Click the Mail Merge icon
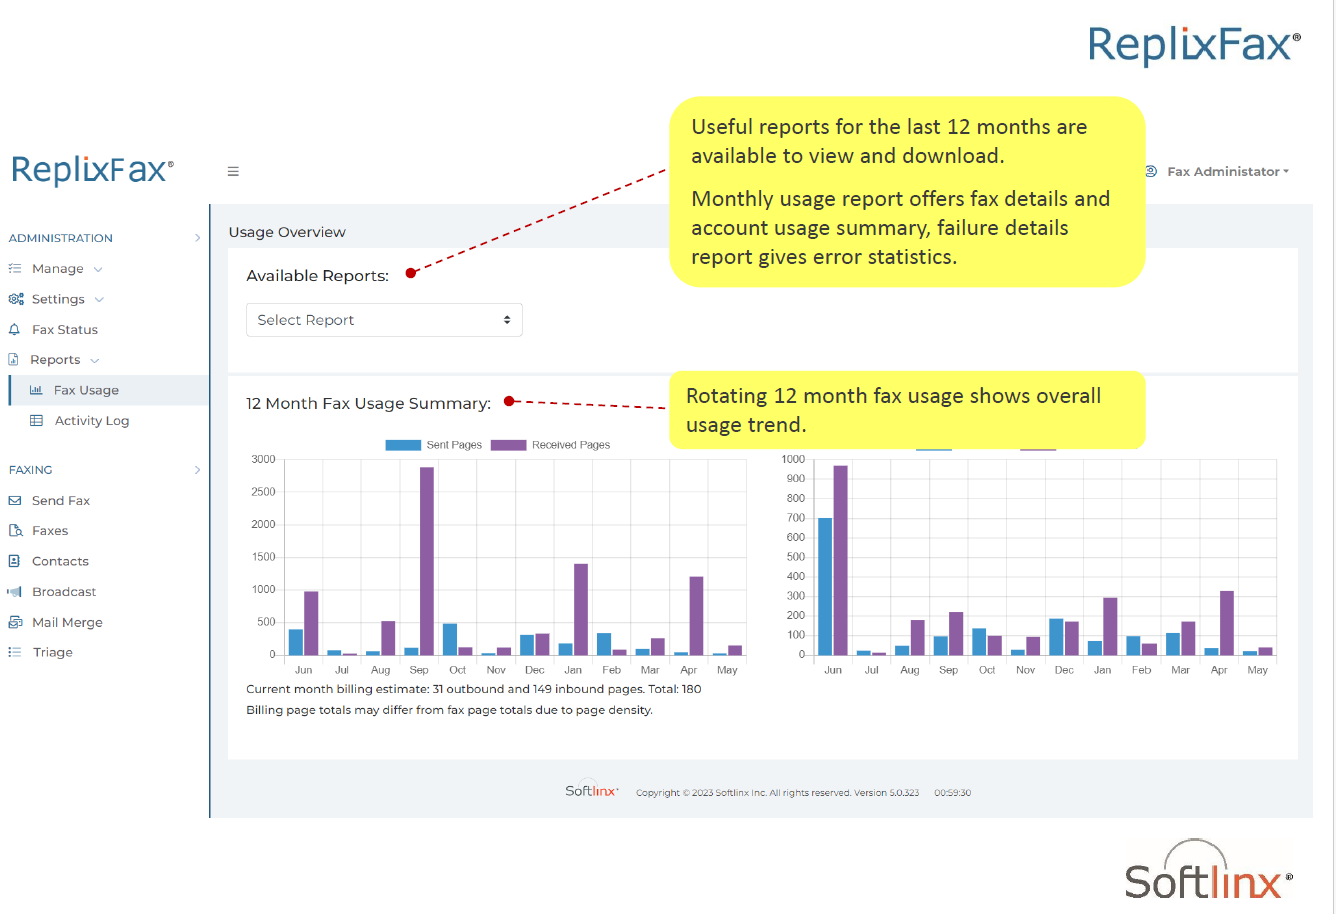This screenshot has height=914, width=1336. [x=14, y=622]
